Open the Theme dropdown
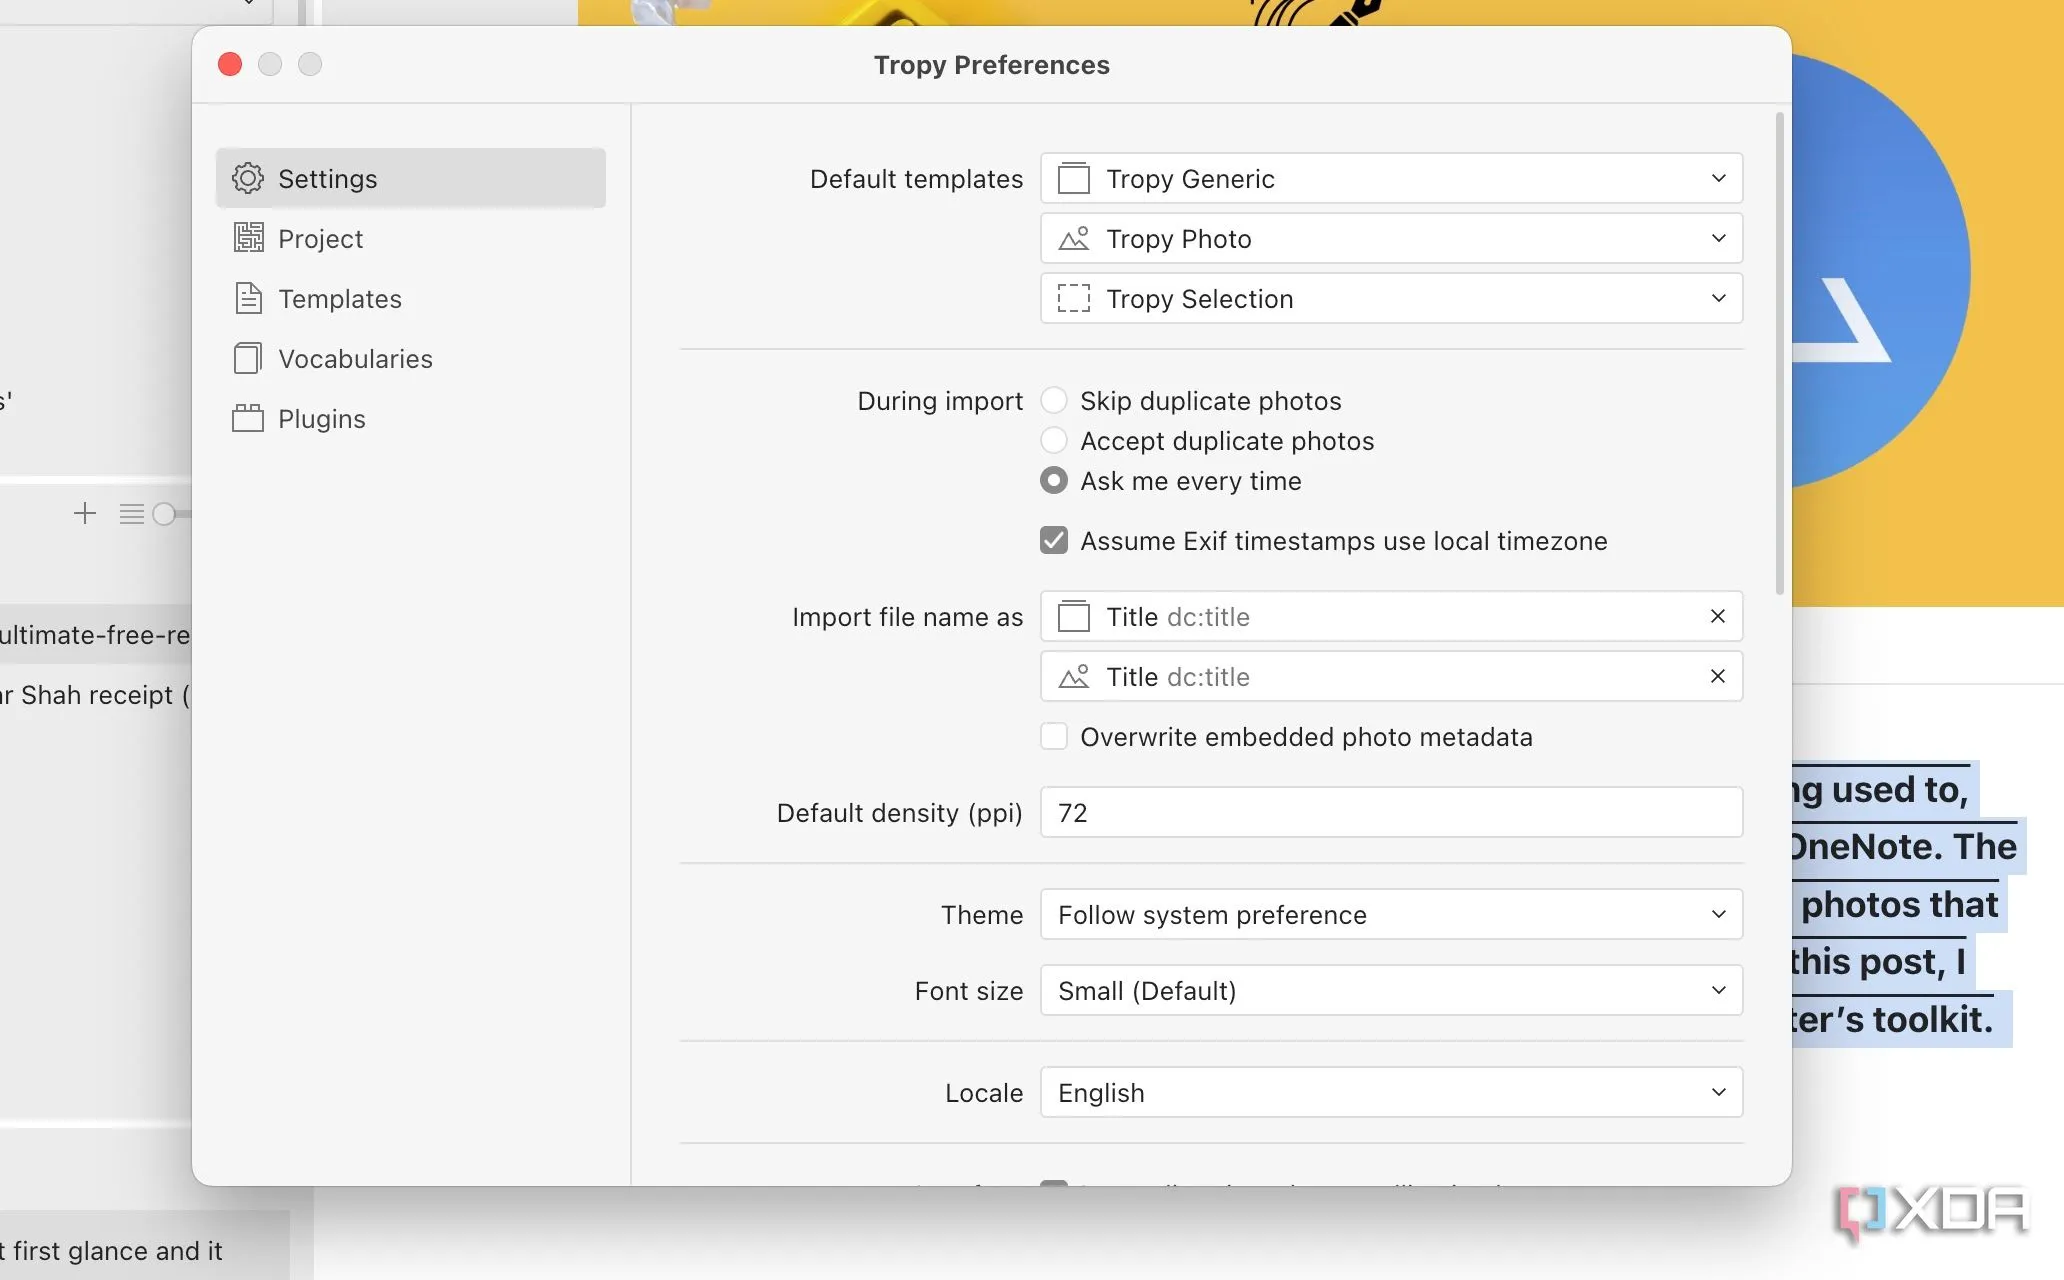This screenshot has width=2064, height=1280. 1391,914
